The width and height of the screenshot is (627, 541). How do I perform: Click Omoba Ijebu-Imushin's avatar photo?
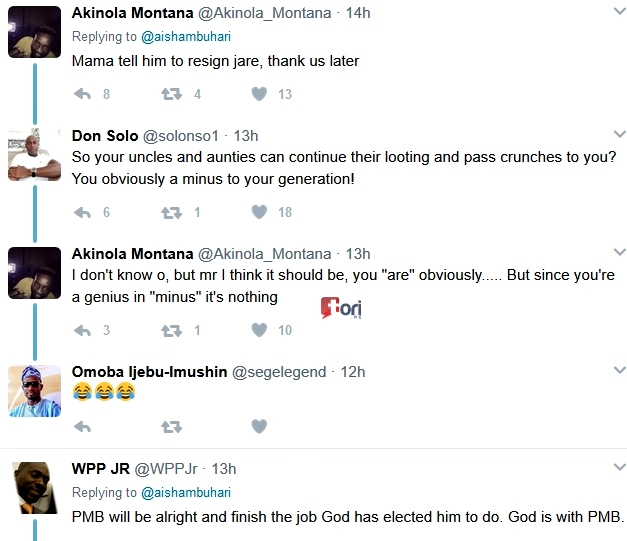(x=33, y=391)
